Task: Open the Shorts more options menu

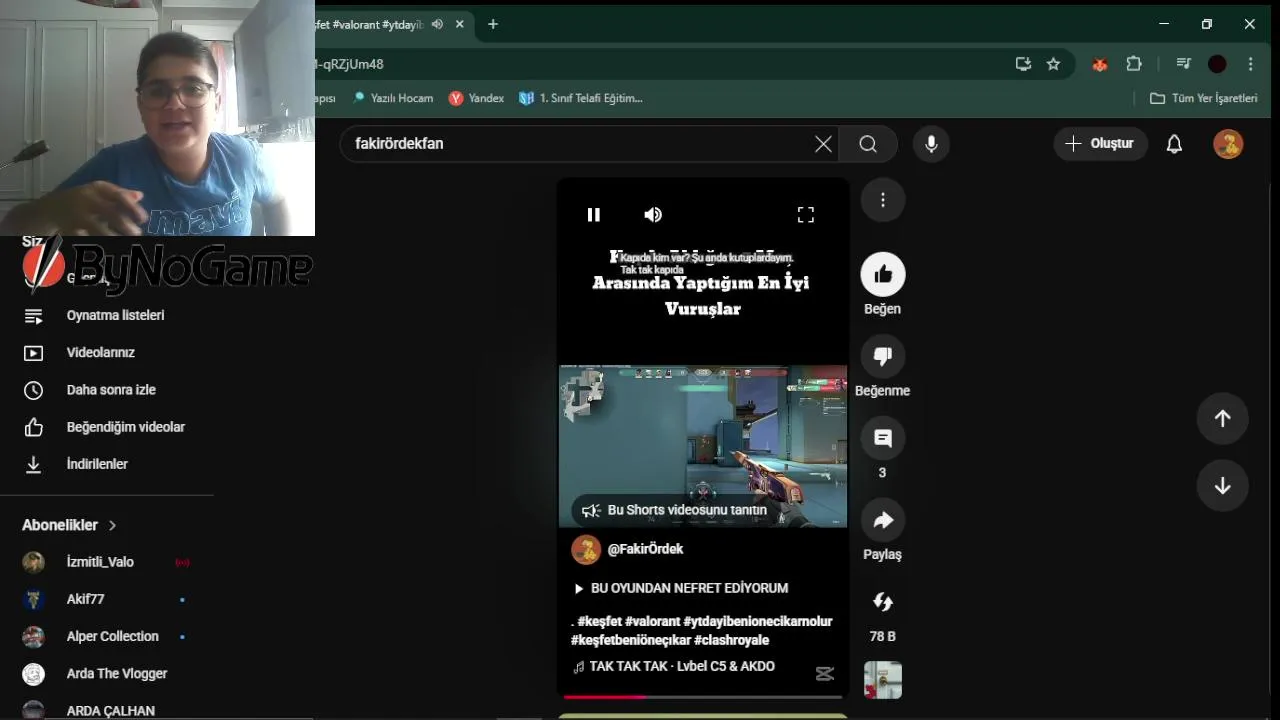Action: [883, 200]
